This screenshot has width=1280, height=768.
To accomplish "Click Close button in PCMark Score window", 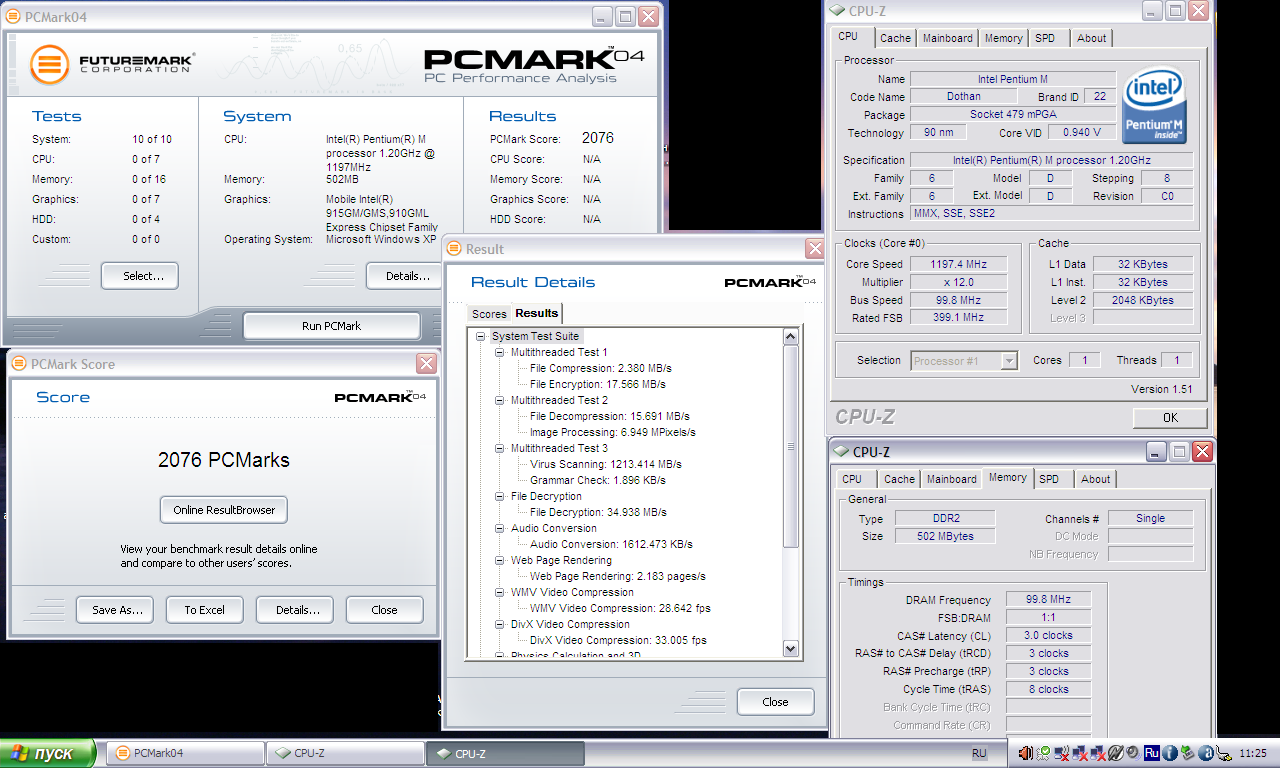I will click(x=384, y=610).
